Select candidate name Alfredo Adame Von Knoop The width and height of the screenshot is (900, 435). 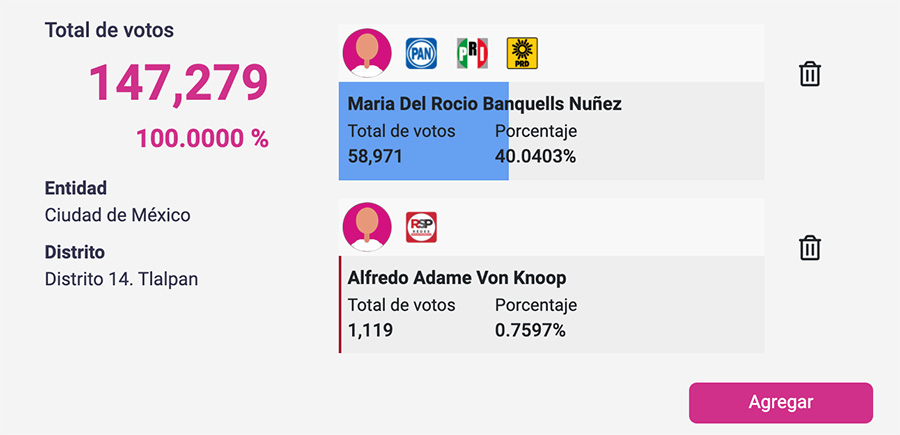[x=456, y=278]
